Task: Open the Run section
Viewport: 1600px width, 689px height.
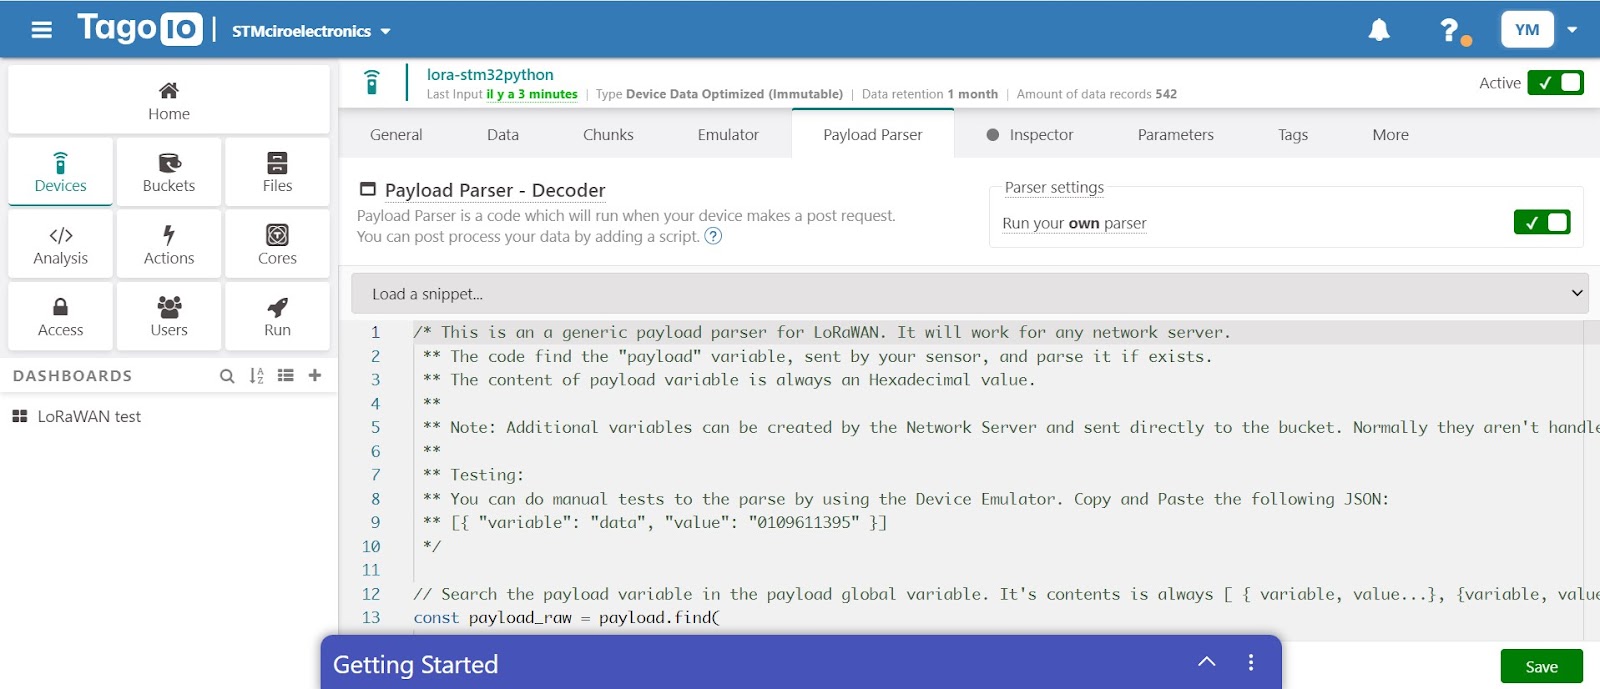Action: (278, 316)
